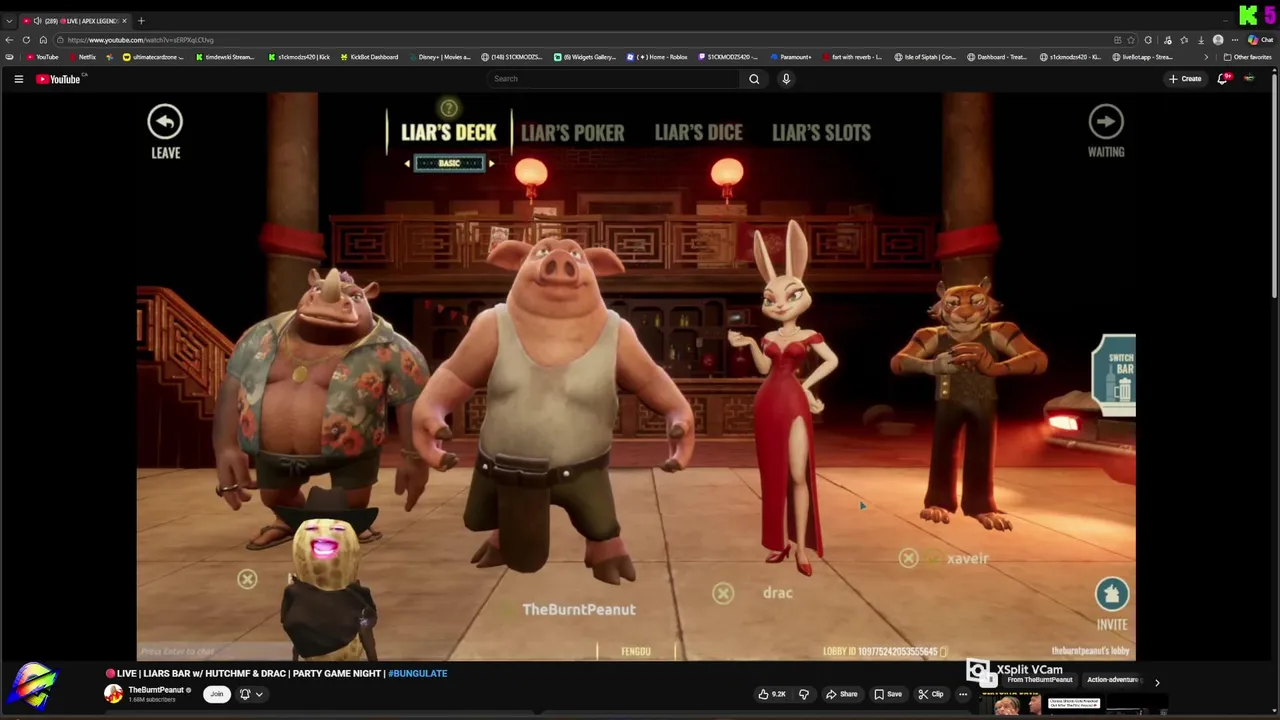The height and width of the screenshot is (720, 1280).
Task: Open the three-dot more actions menu under video
Action: 963,694
